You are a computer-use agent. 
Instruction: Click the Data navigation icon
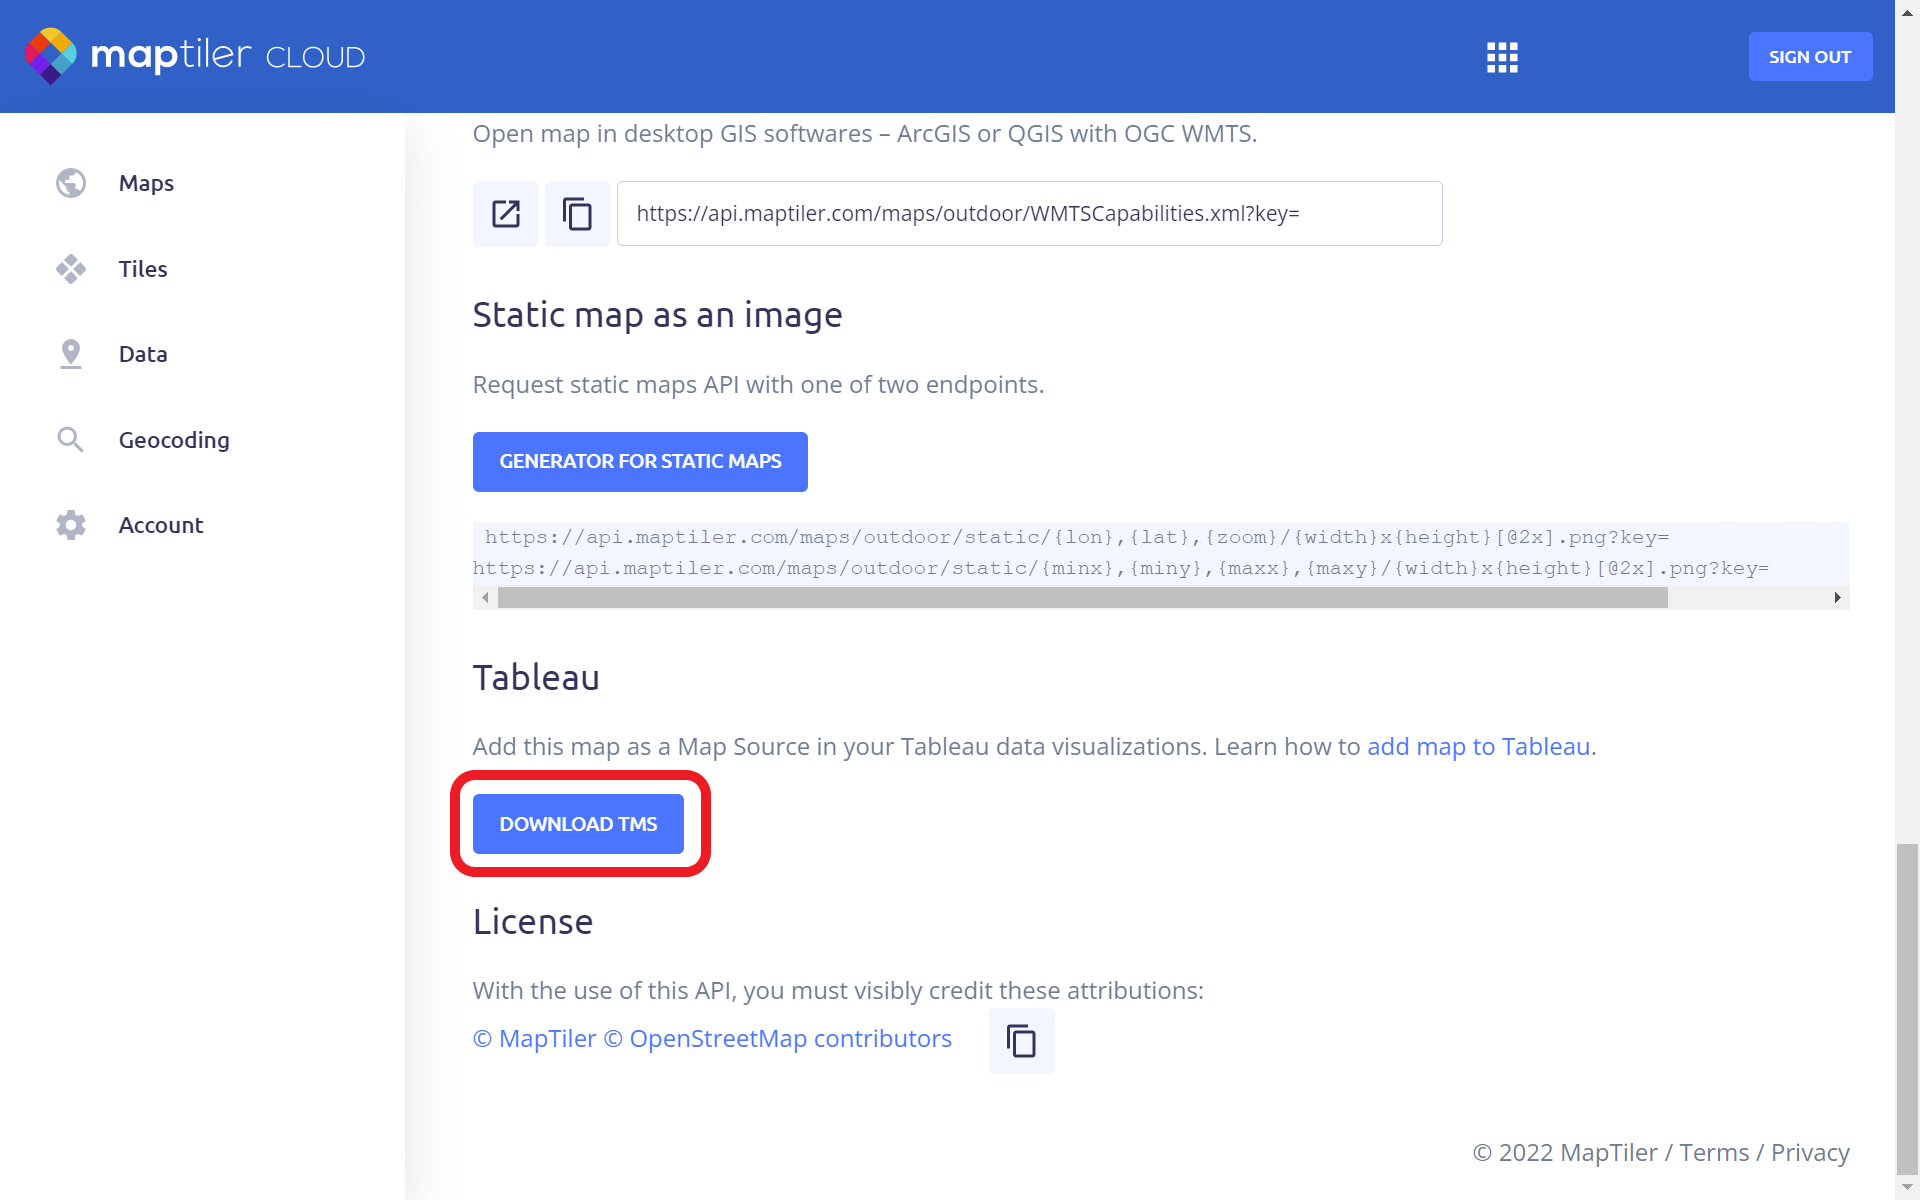(70, 353)
